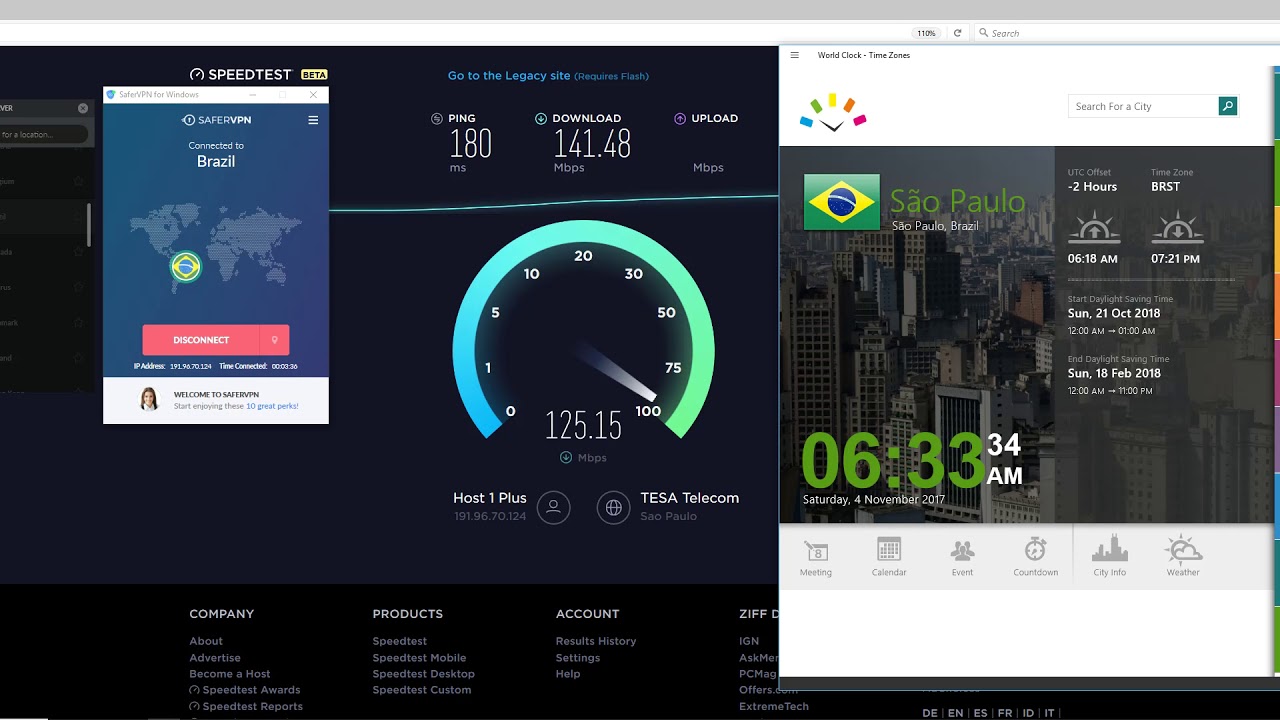This screenshot has height=720, width=1280.
Task: Click the live speed reading '125.15'
Action: point(584,426)
